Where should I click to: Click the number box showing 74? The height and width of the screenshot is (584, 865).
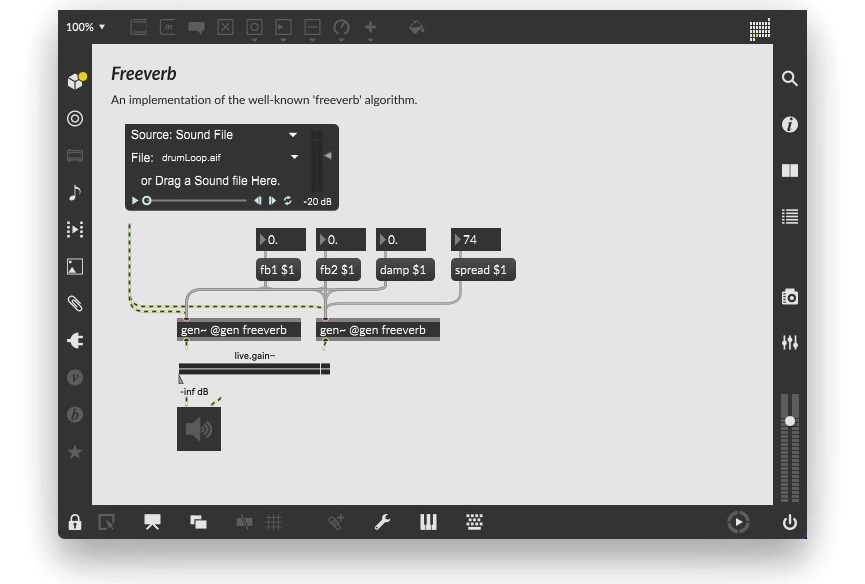click(x=476, y=239)
